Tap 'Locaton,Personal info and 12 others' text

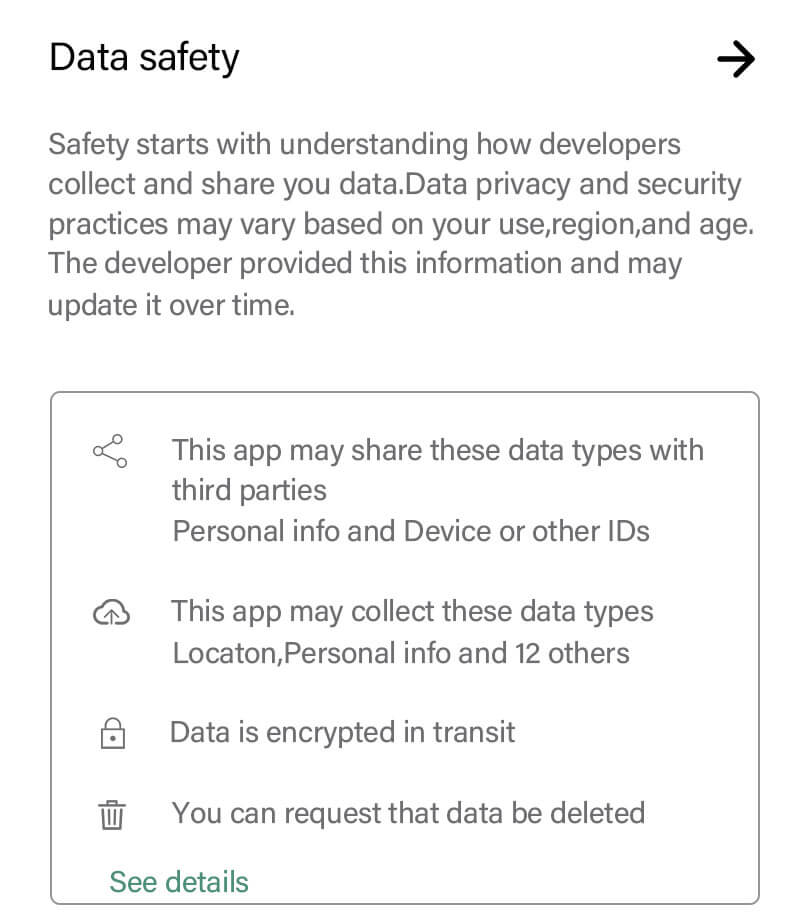click(401, 653)
